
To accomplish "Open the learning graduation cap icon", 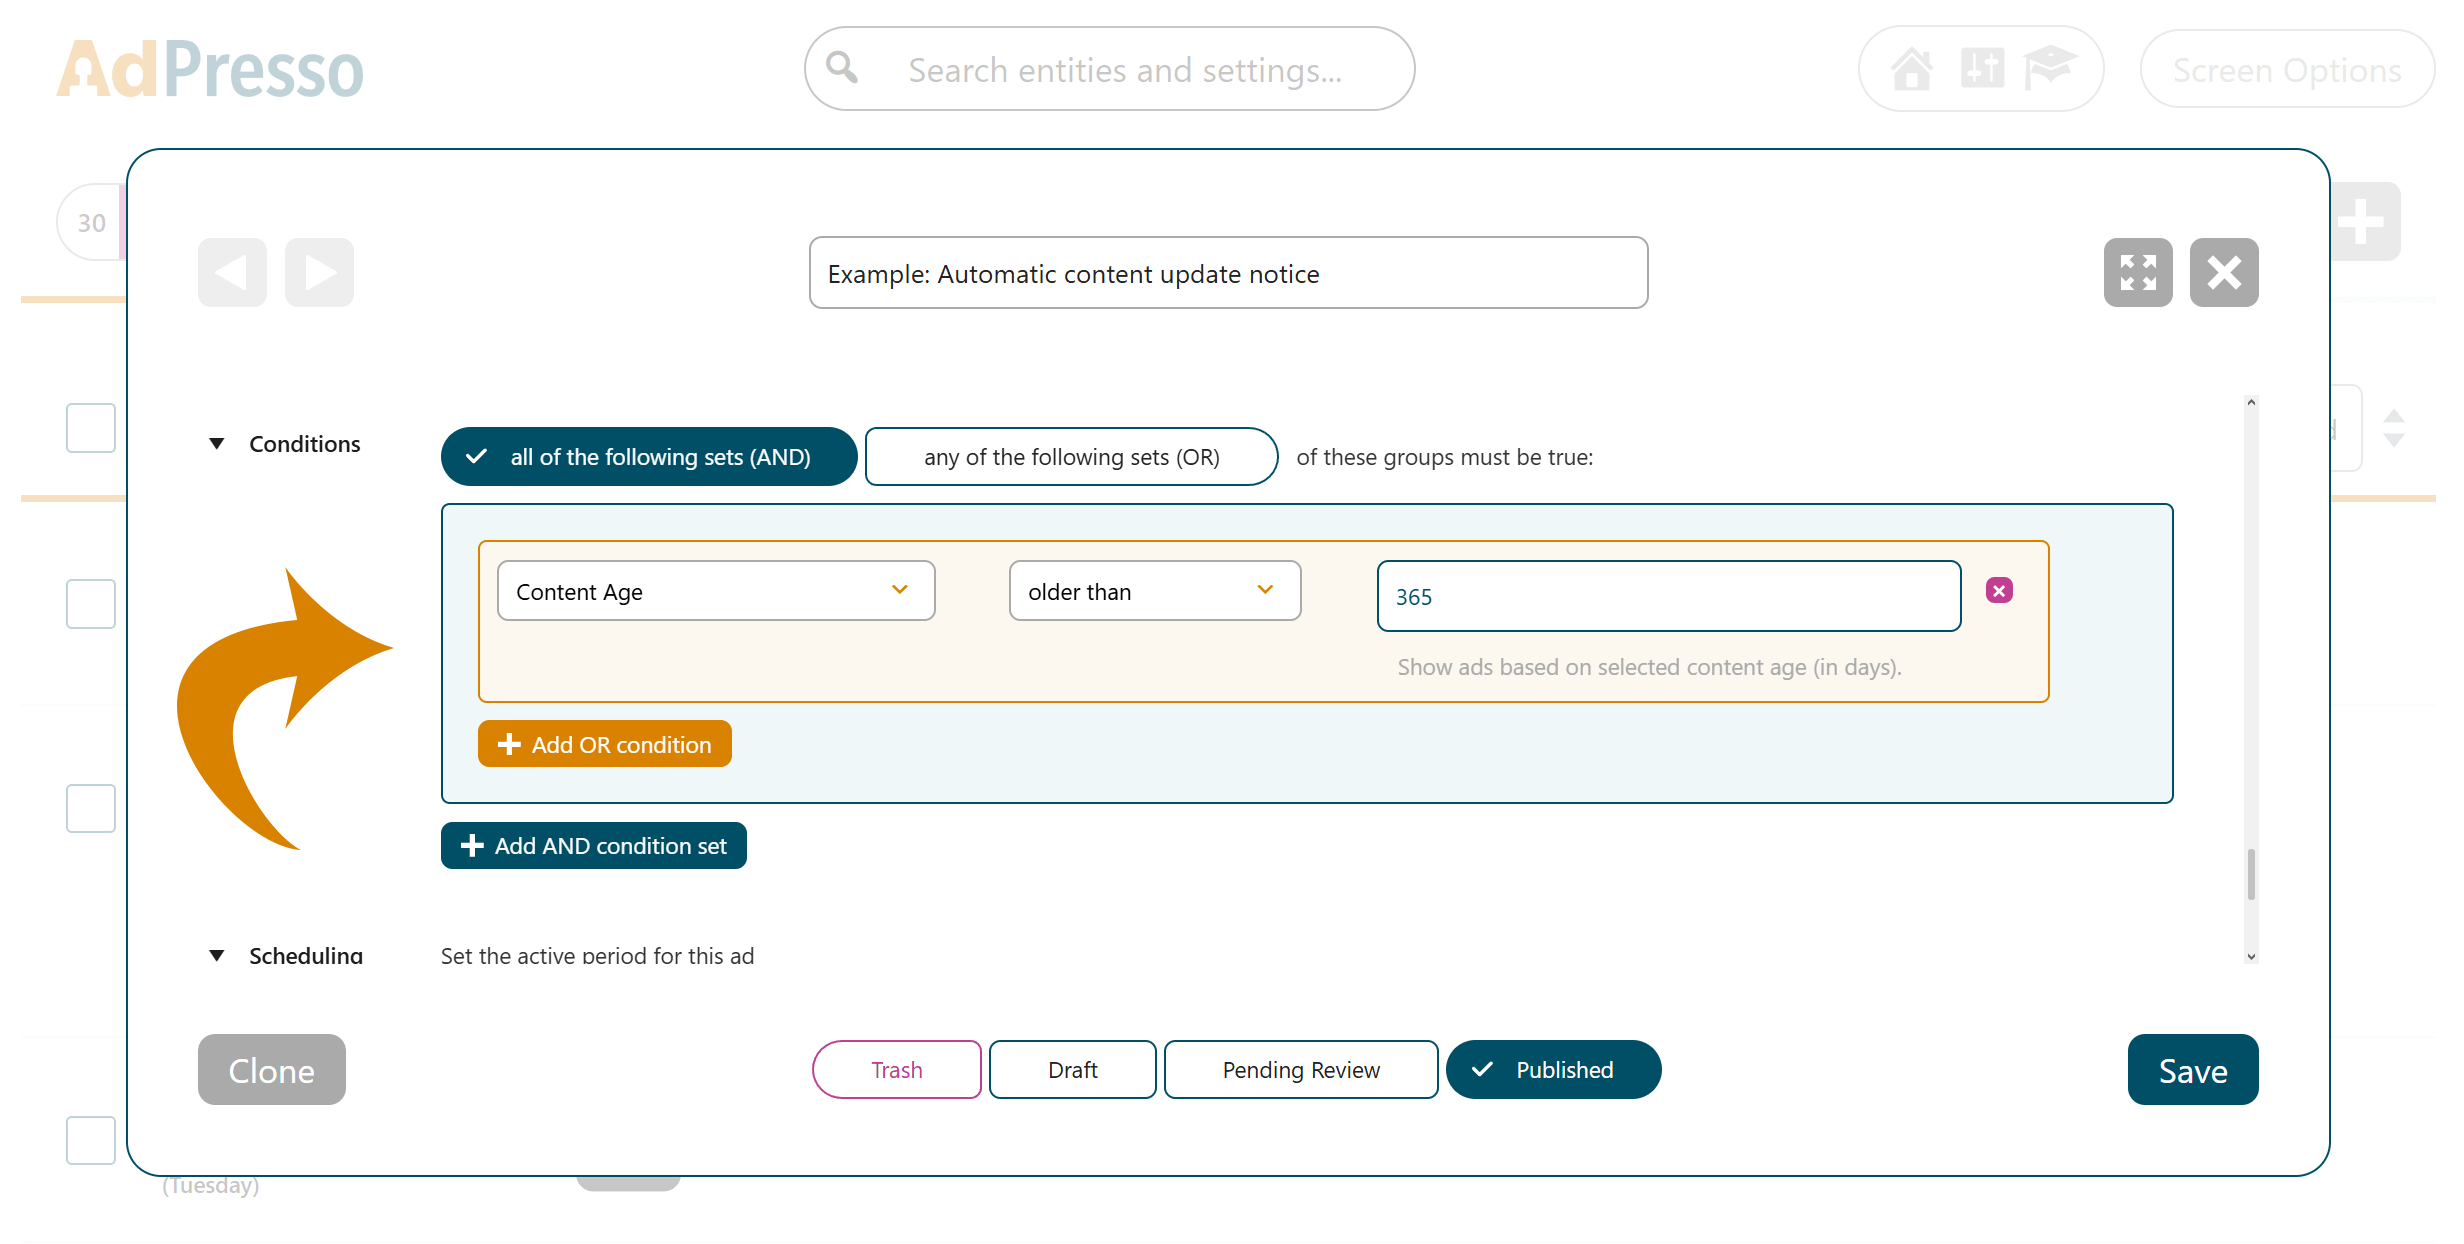I will click(2050, 68).
